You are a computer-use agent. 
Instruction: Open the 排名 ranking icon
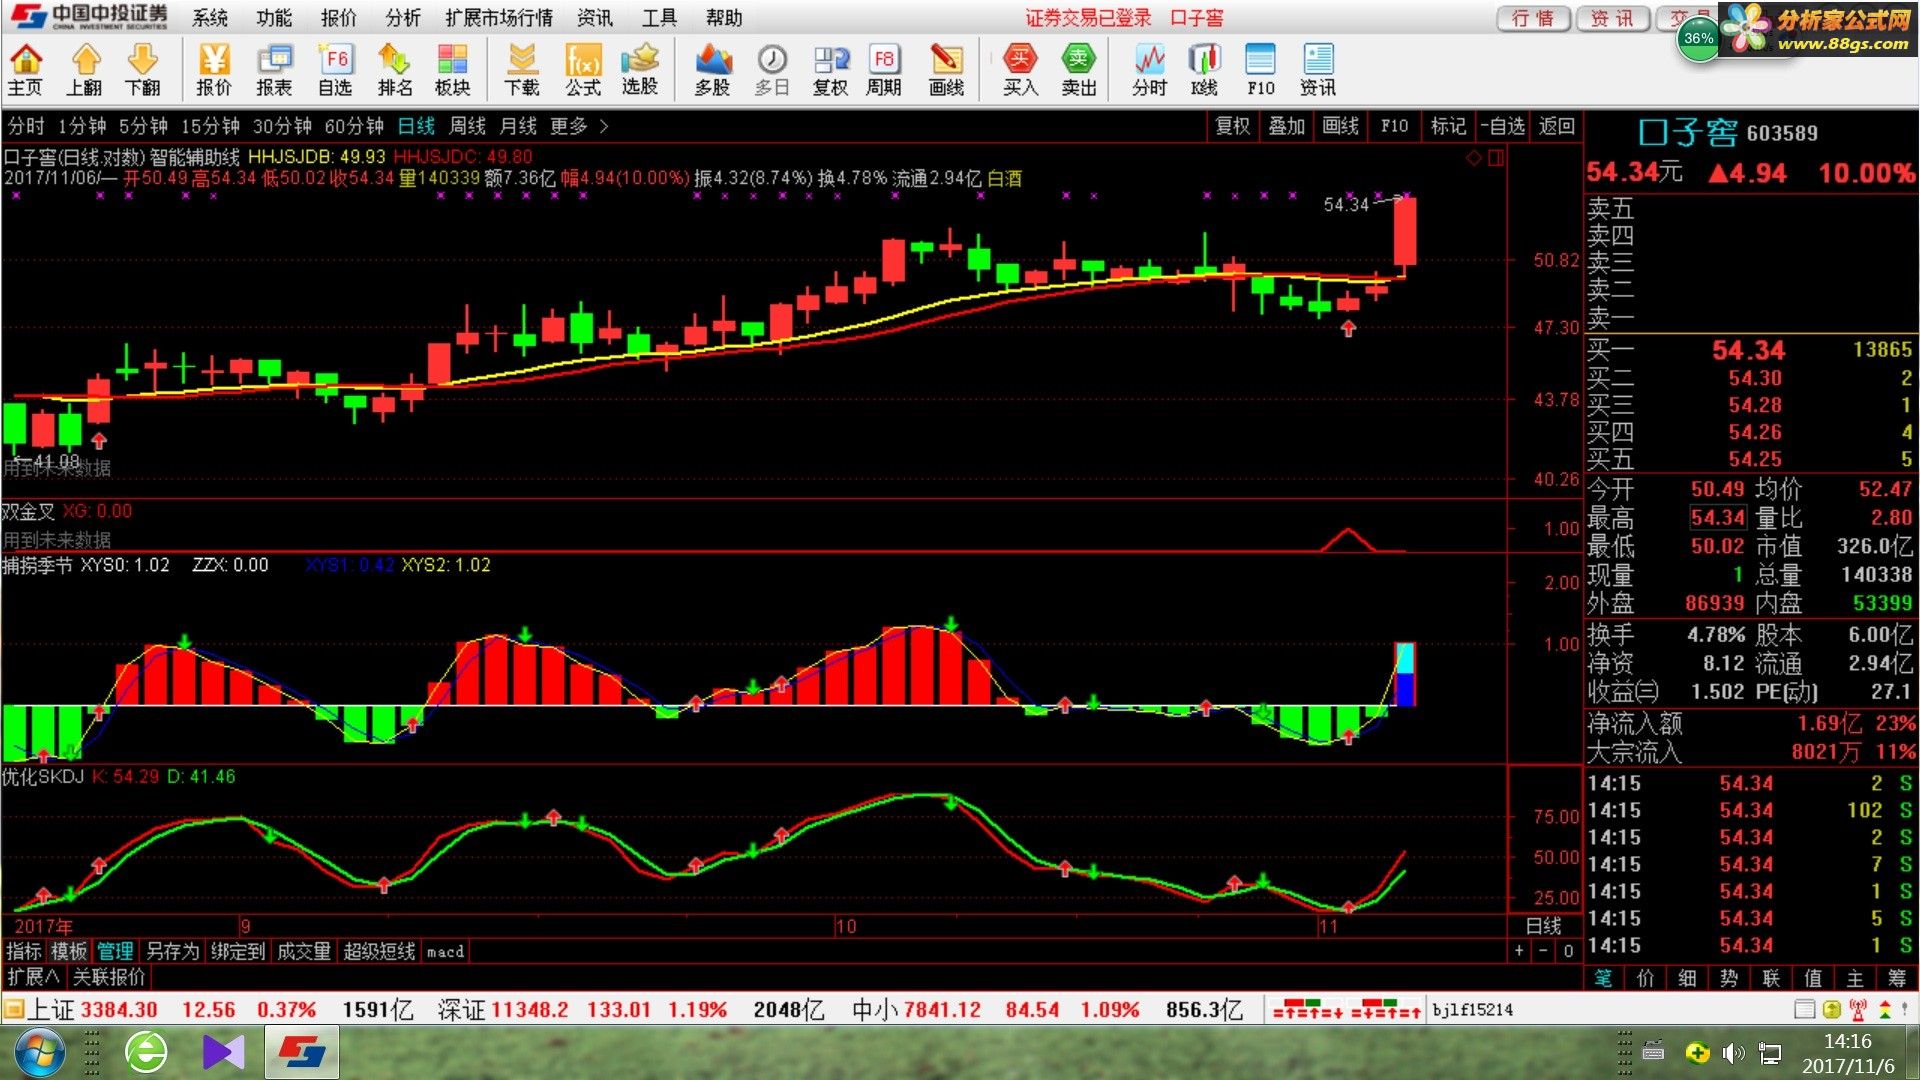[x=395, y=70]
